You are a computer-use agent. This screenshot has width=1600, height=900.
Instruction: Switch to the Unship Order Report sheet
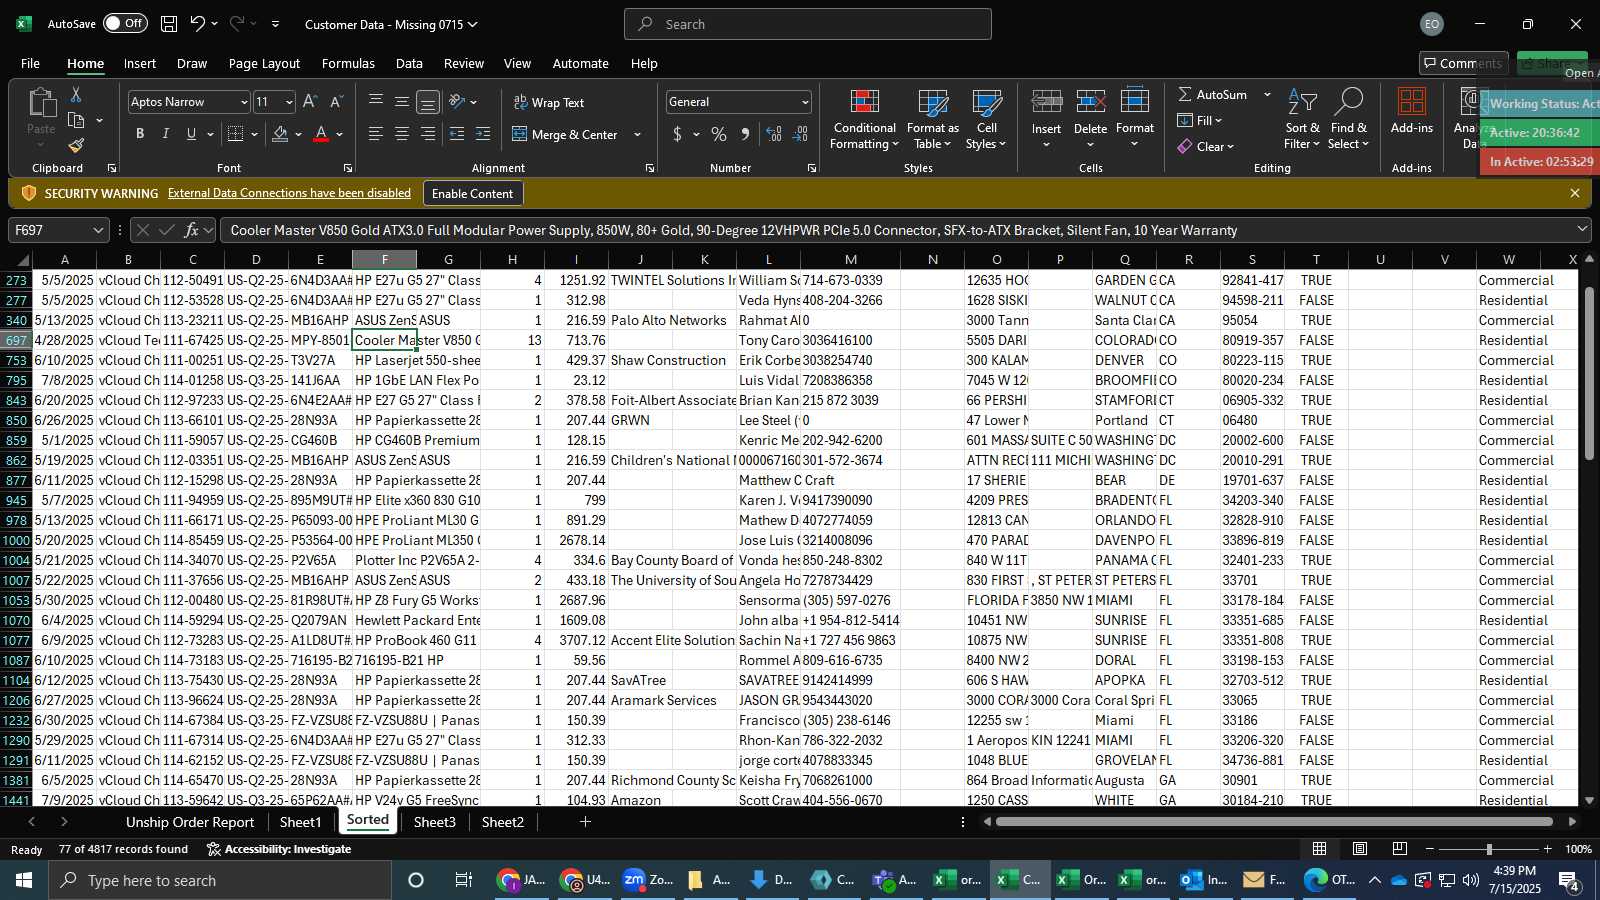coord(190,822)
